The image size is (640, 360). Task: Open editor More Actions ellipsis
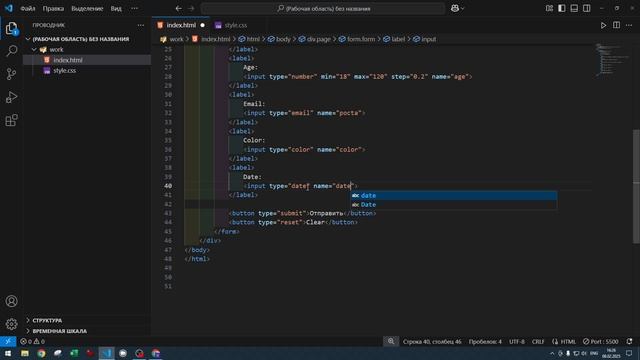pyautogui.click(x=629, y=25)
